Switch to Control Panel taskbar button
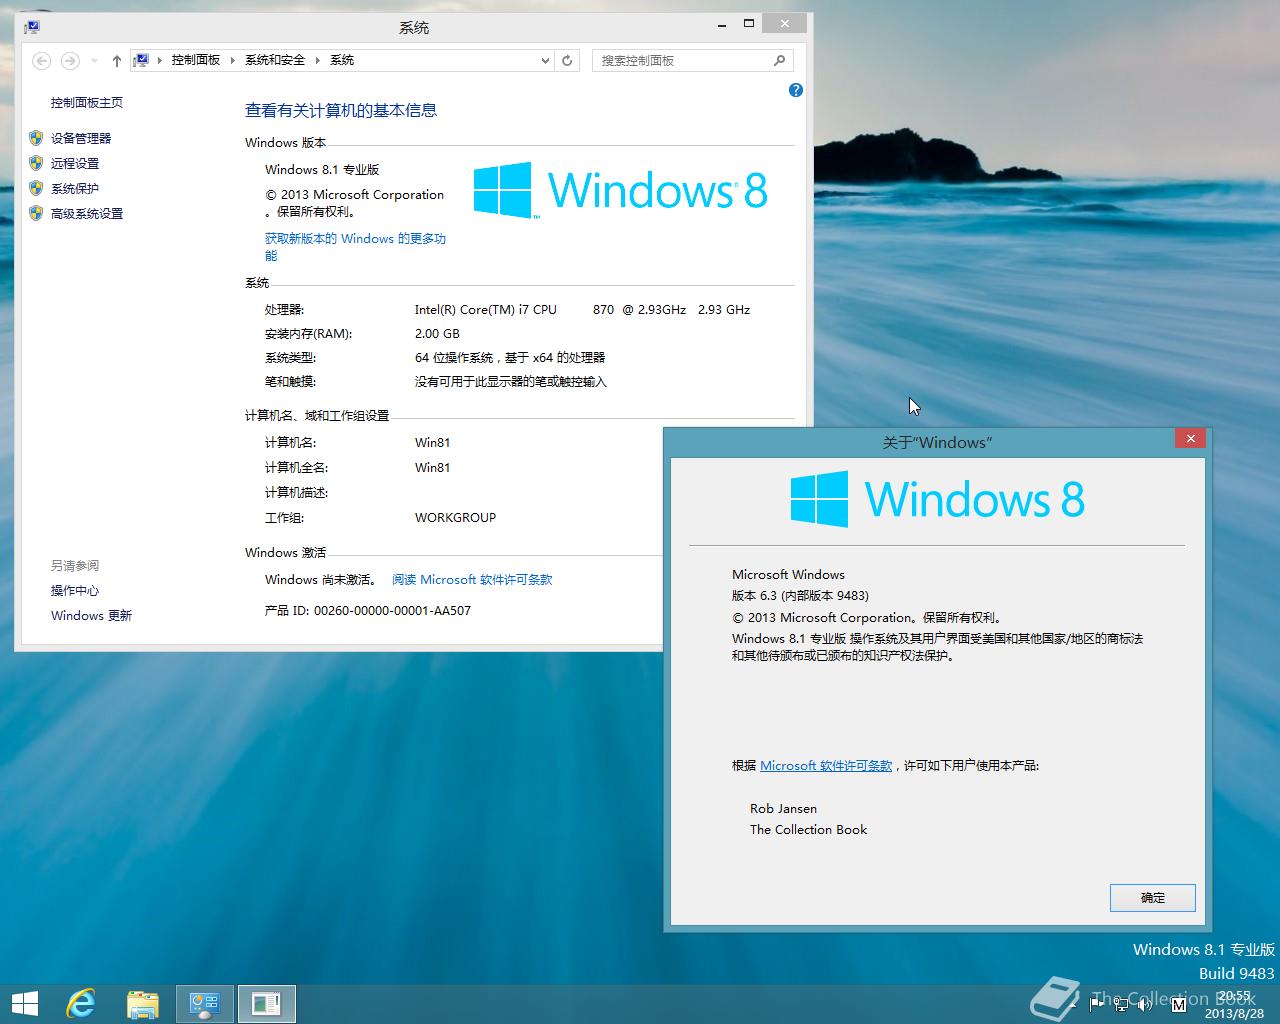The image size is (1280, 1024). tap(205, 1004)
